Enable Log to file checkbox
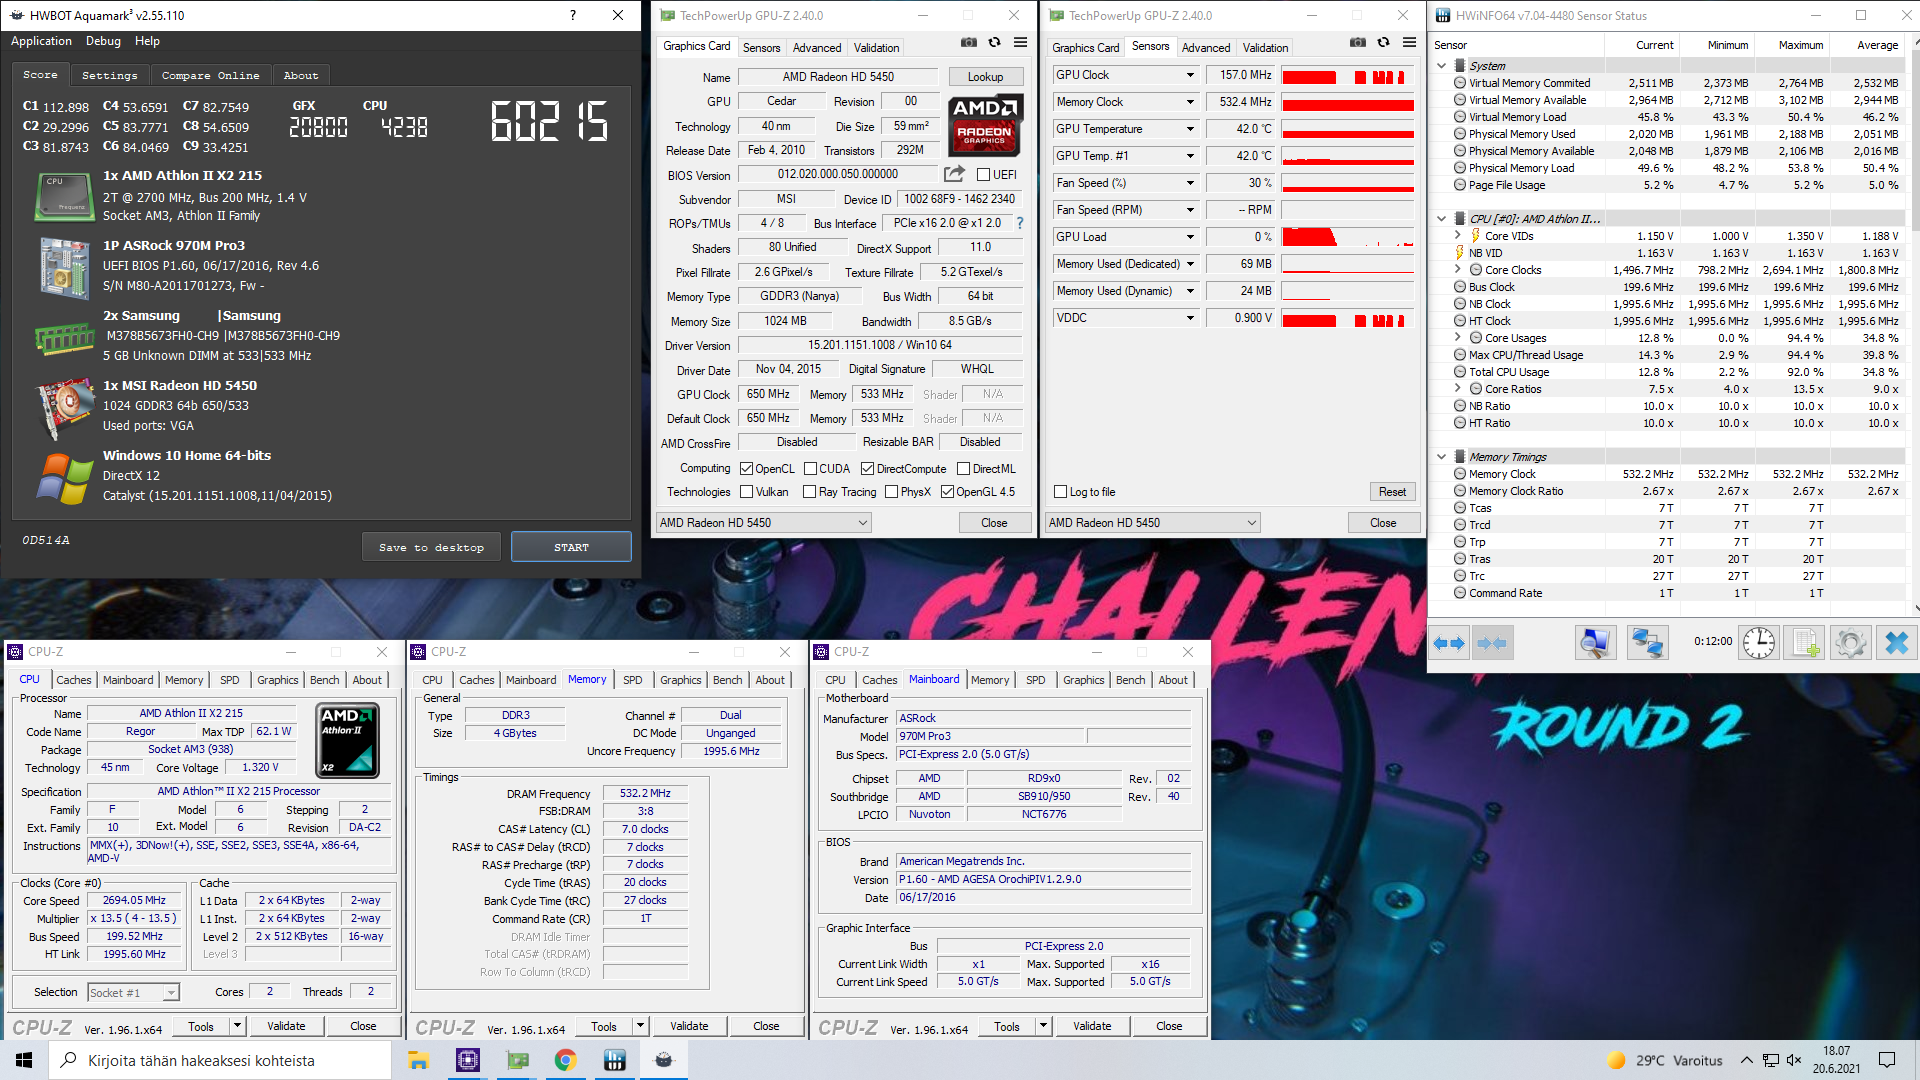 [1060, 492]
